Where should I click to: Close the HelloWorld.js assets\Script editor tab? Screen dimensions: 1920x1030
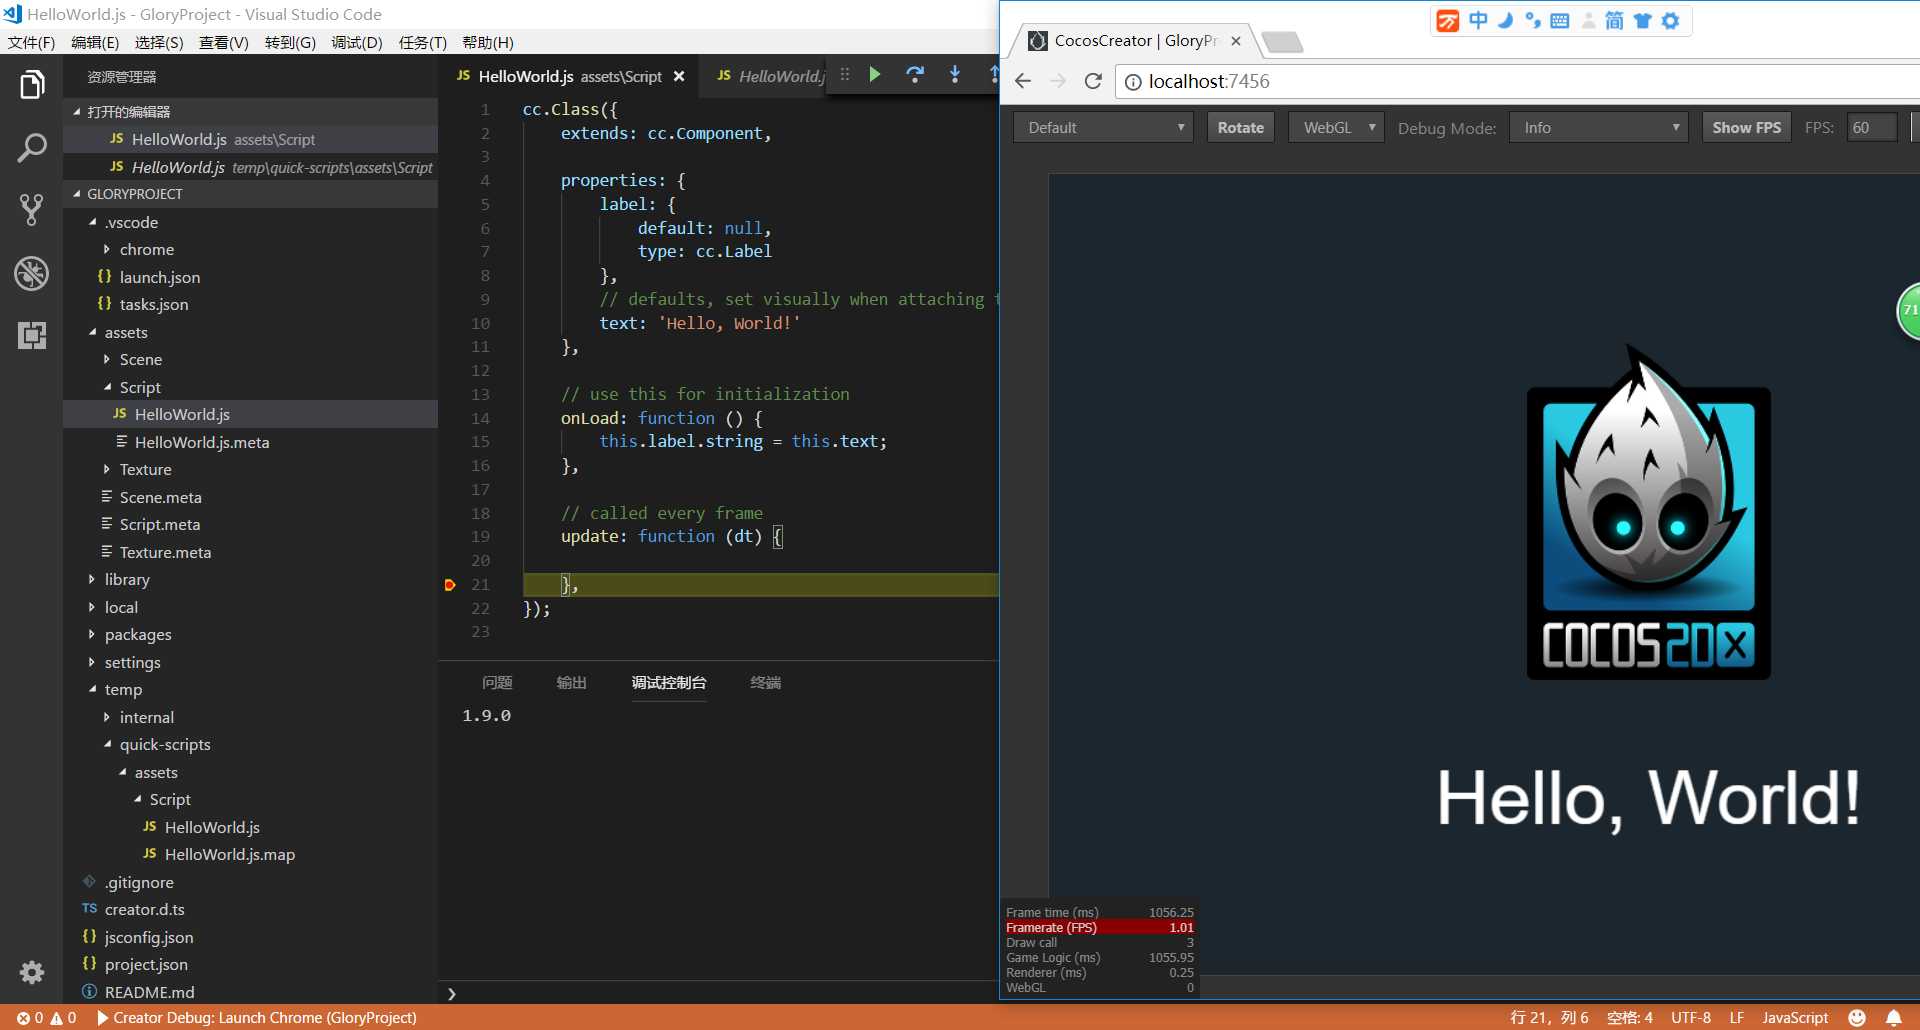[679, 76]
